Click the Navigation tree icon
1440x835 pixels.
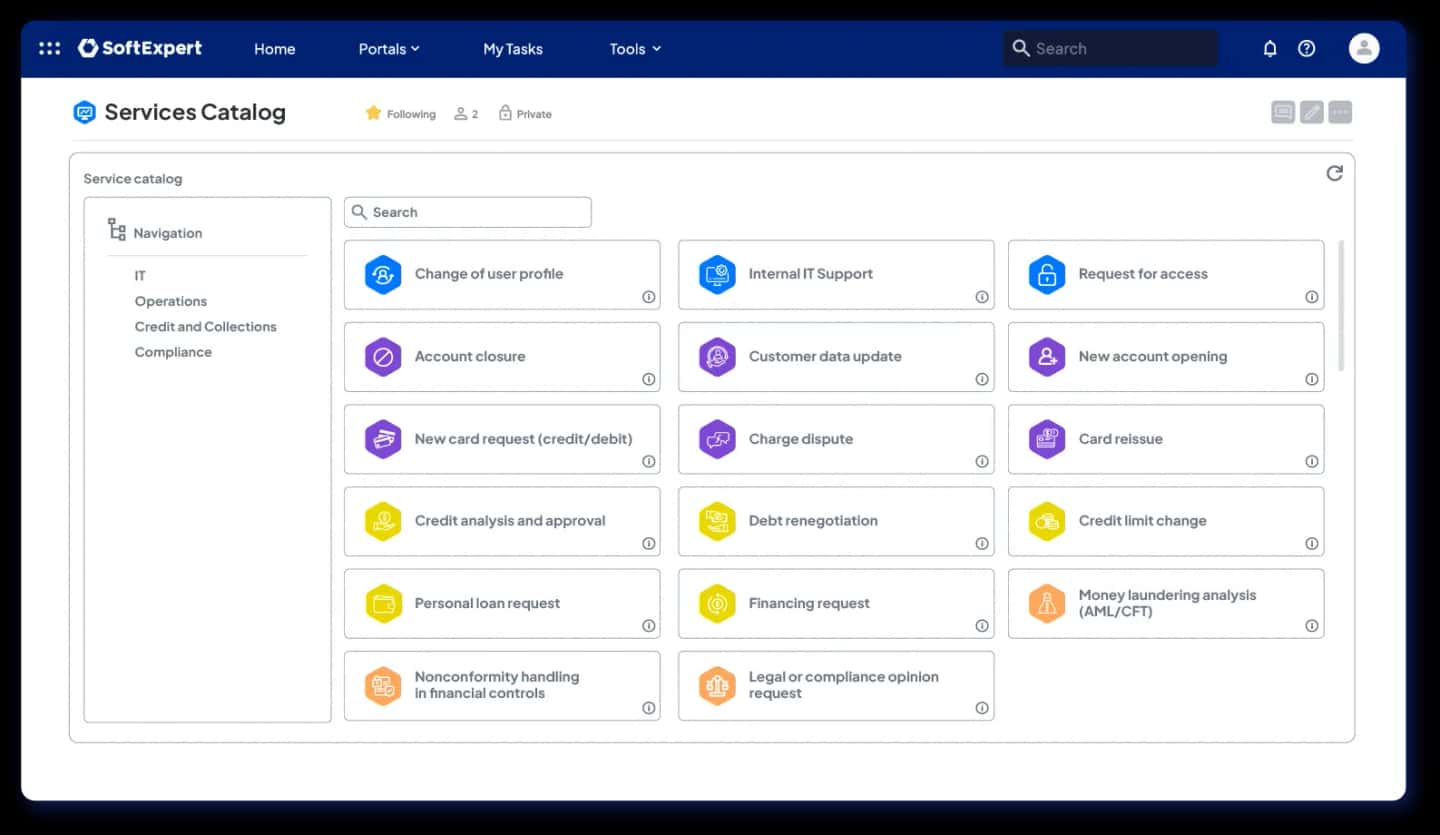[x=117, y=230]
